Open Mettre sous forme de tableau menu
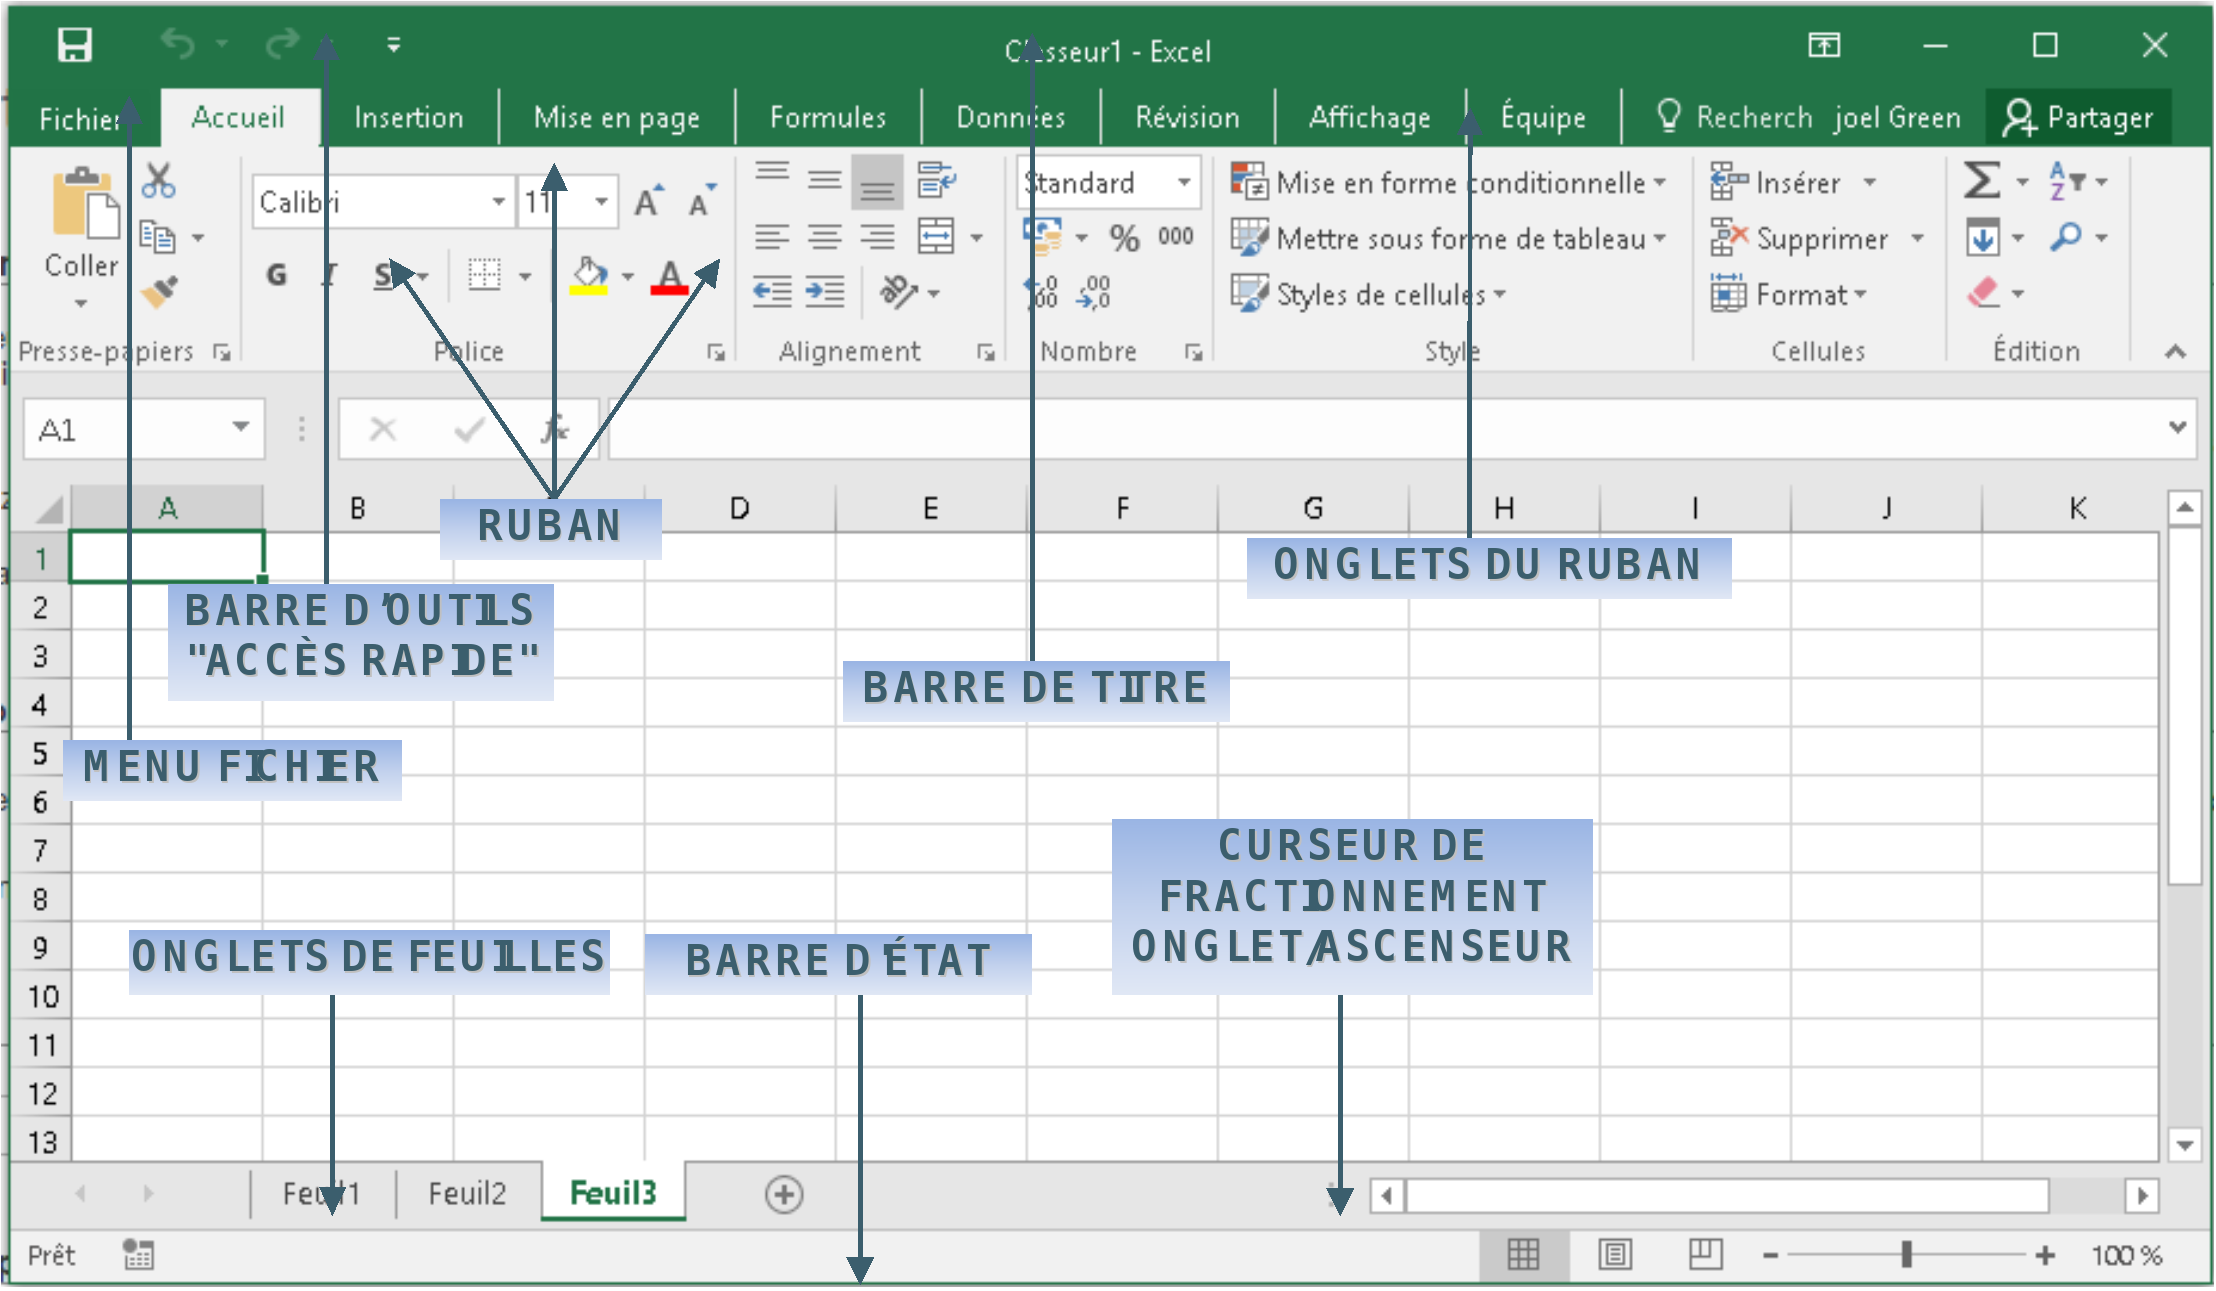The height and width of the screenshot is (1291, 2216). pos(1448,238)
